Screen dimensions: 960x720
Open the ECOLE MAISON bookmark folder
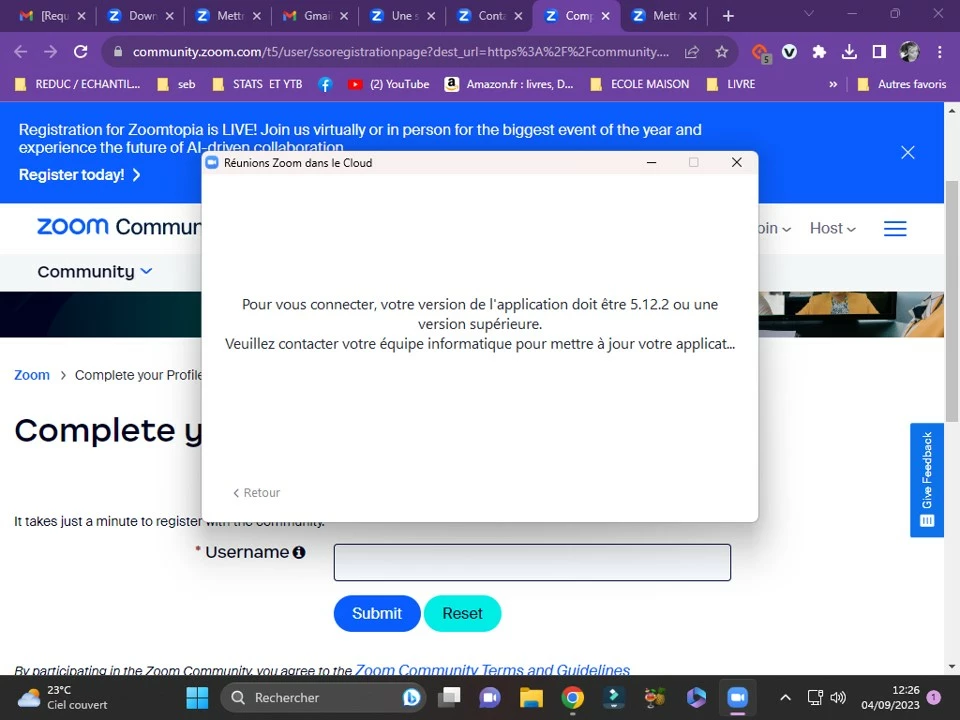[x=640, y=84]
